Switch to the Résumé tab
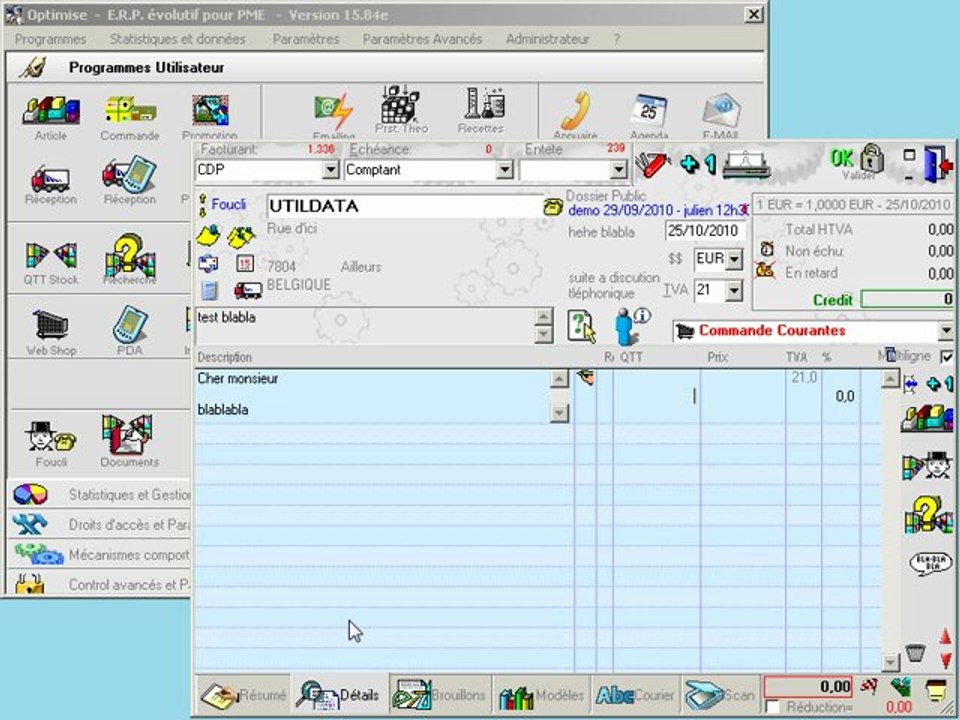 (243, 695)
